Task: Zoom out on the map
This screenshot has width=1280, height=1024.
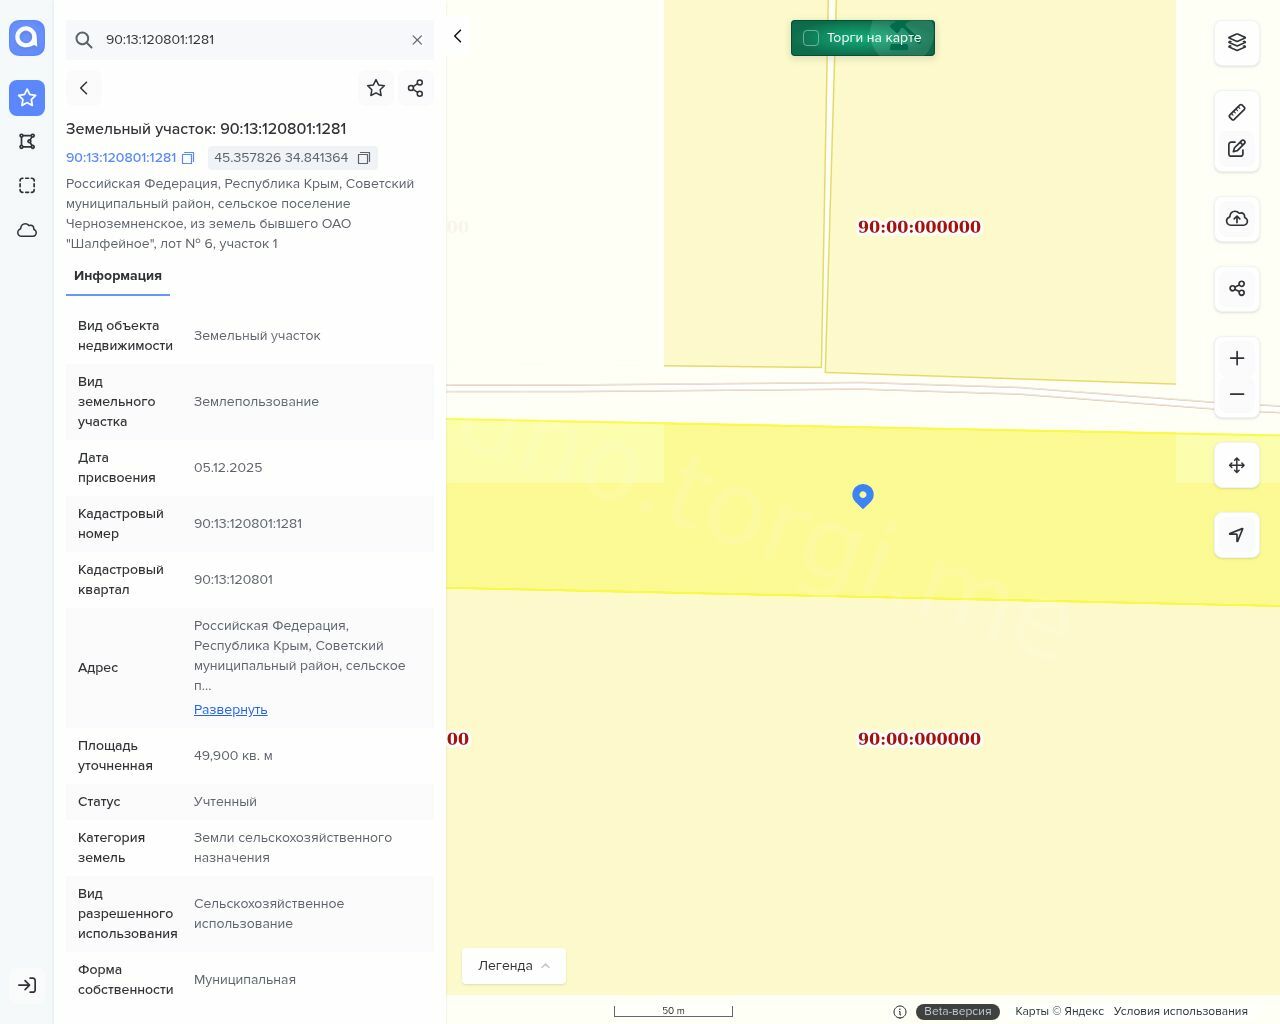Action: pos(1237,394)
